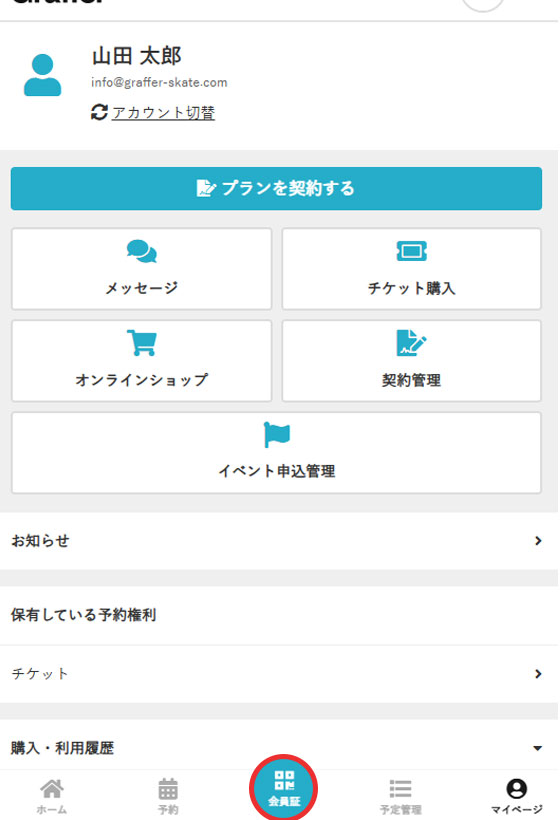Select the 契約管理 contract pen icon
The height and width of the screenshot is (820, 560).
412,343
